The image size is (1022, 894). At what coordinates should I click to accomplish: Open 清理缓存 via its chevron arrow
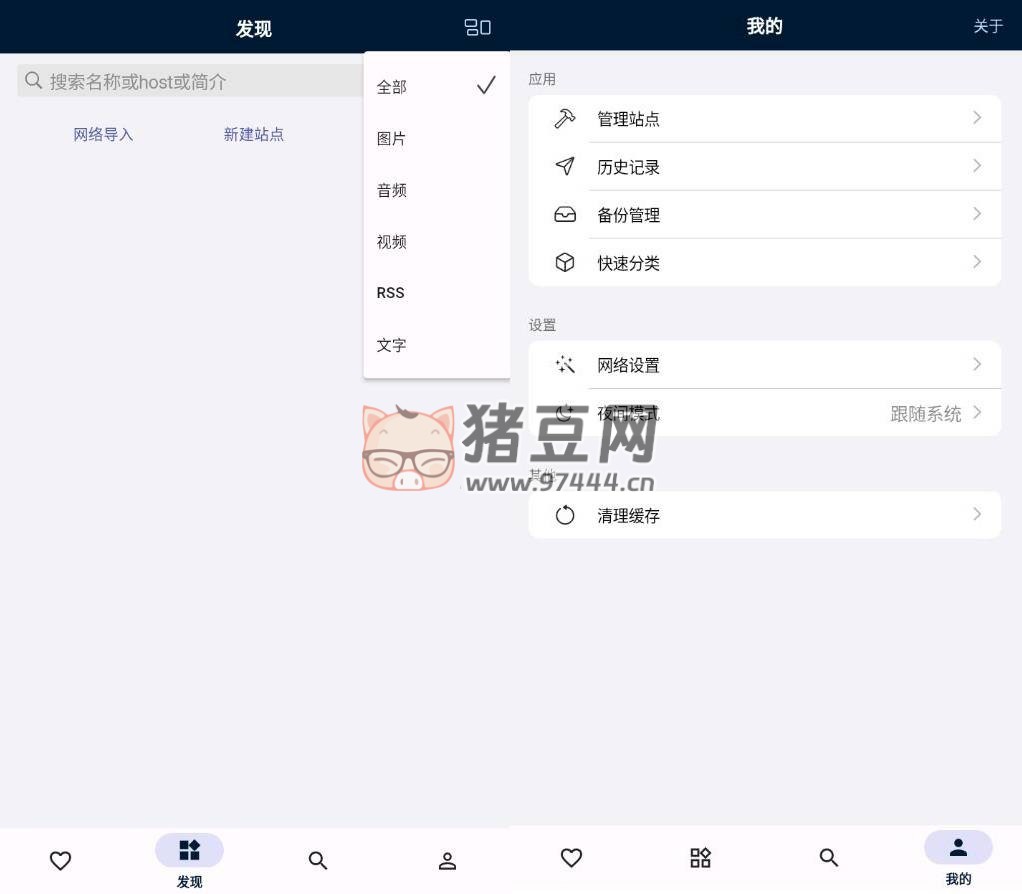(977, 514)
